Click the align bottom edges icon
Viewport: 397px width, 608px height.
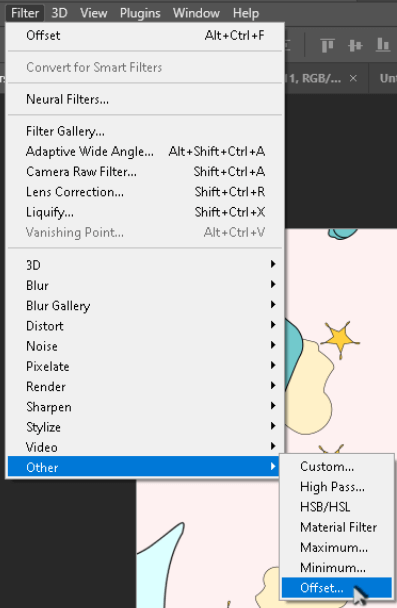click(x=383, y=45)
